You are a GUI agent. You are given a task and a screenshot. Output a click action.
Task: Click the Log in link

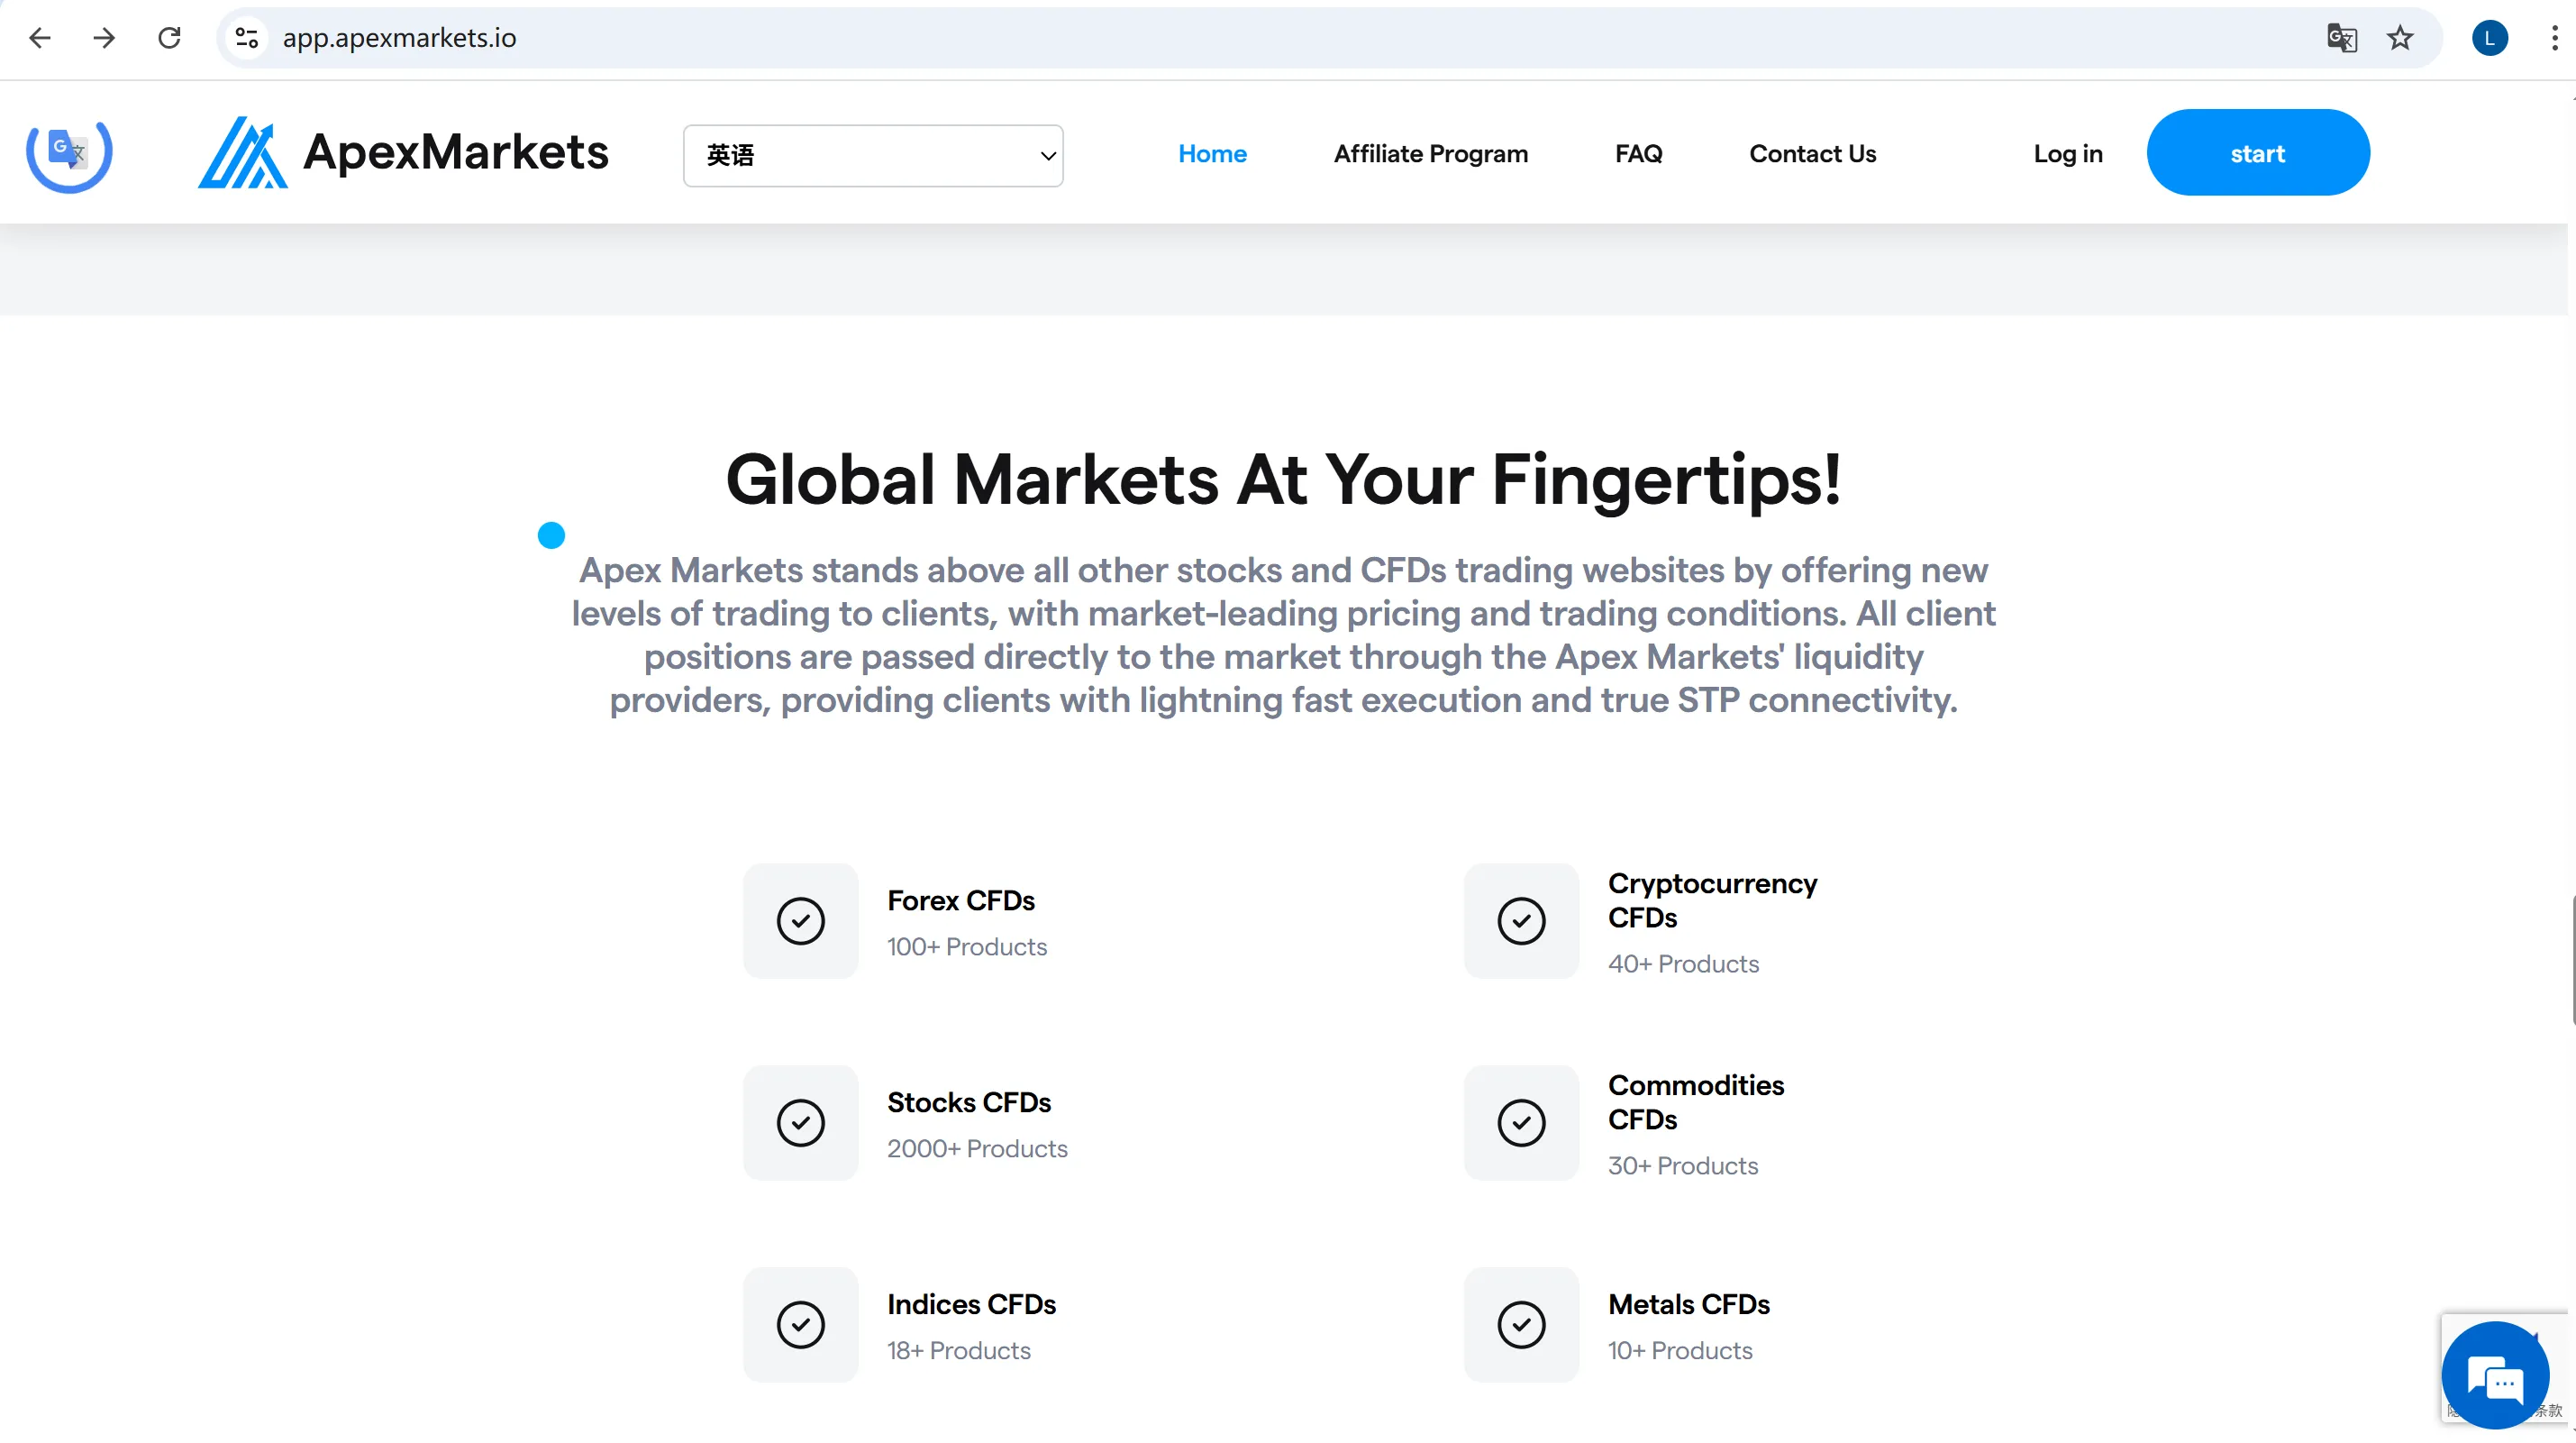pyautogui.click(x=2067, y=153)
